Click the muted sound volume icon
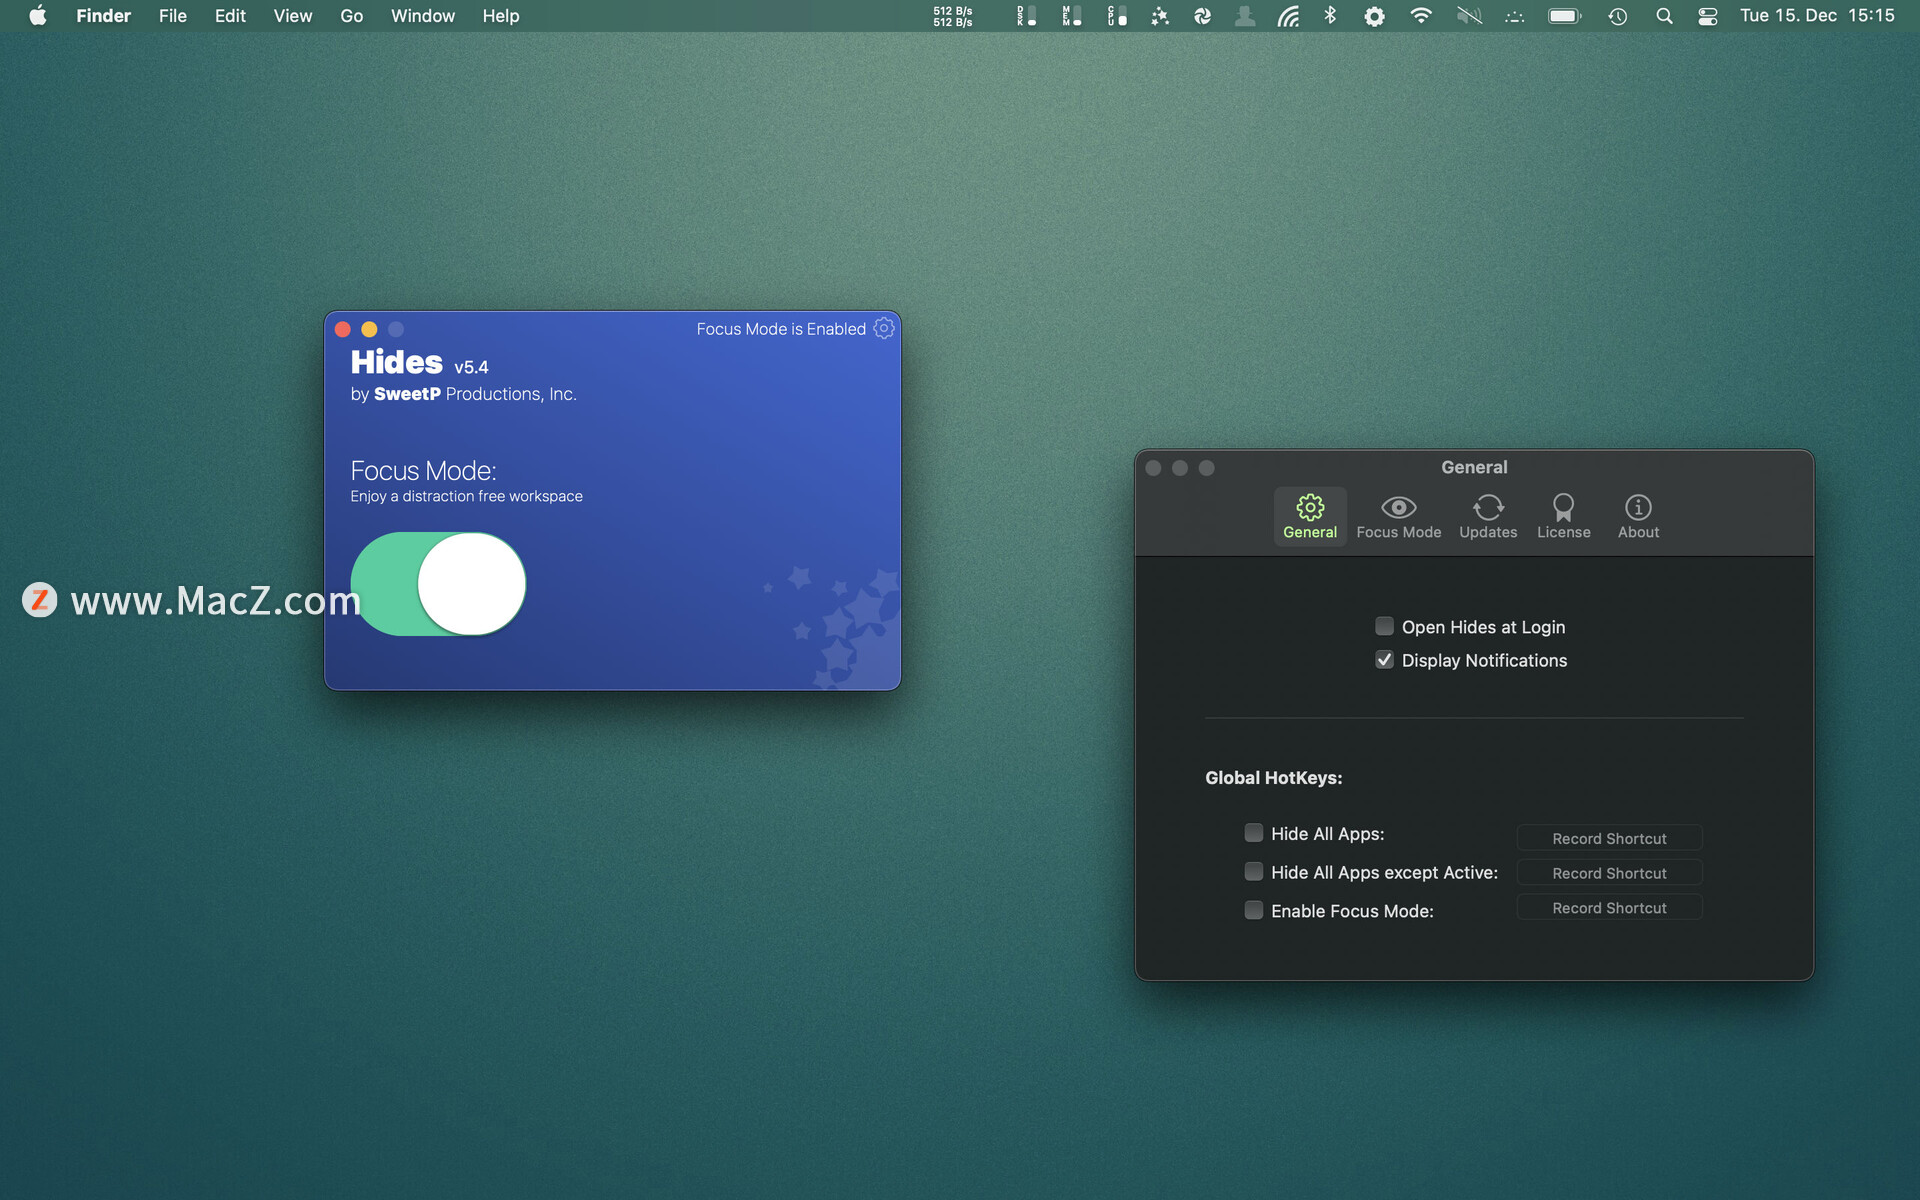Screen dimensions: 1920x1200 [x=1469, y=16]
